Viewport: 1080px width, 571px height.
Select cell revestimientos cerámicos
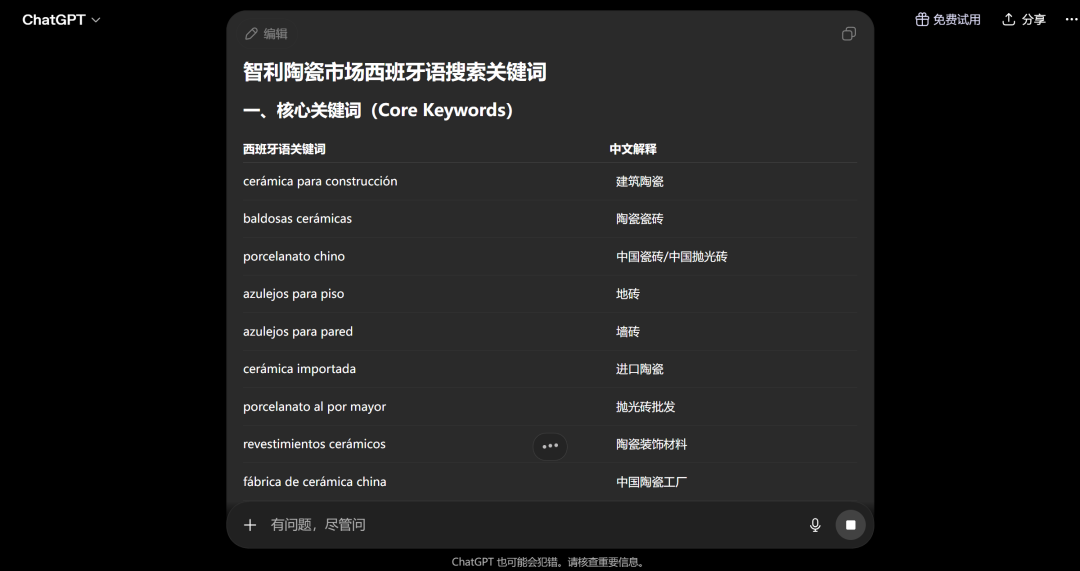tap(314, 444)
